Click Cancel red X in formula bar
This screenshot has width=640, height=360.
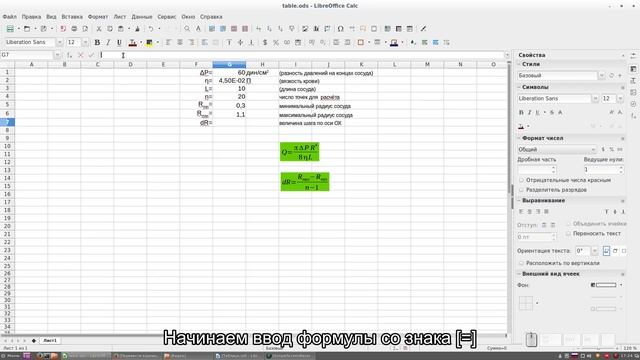coord(80,55)
